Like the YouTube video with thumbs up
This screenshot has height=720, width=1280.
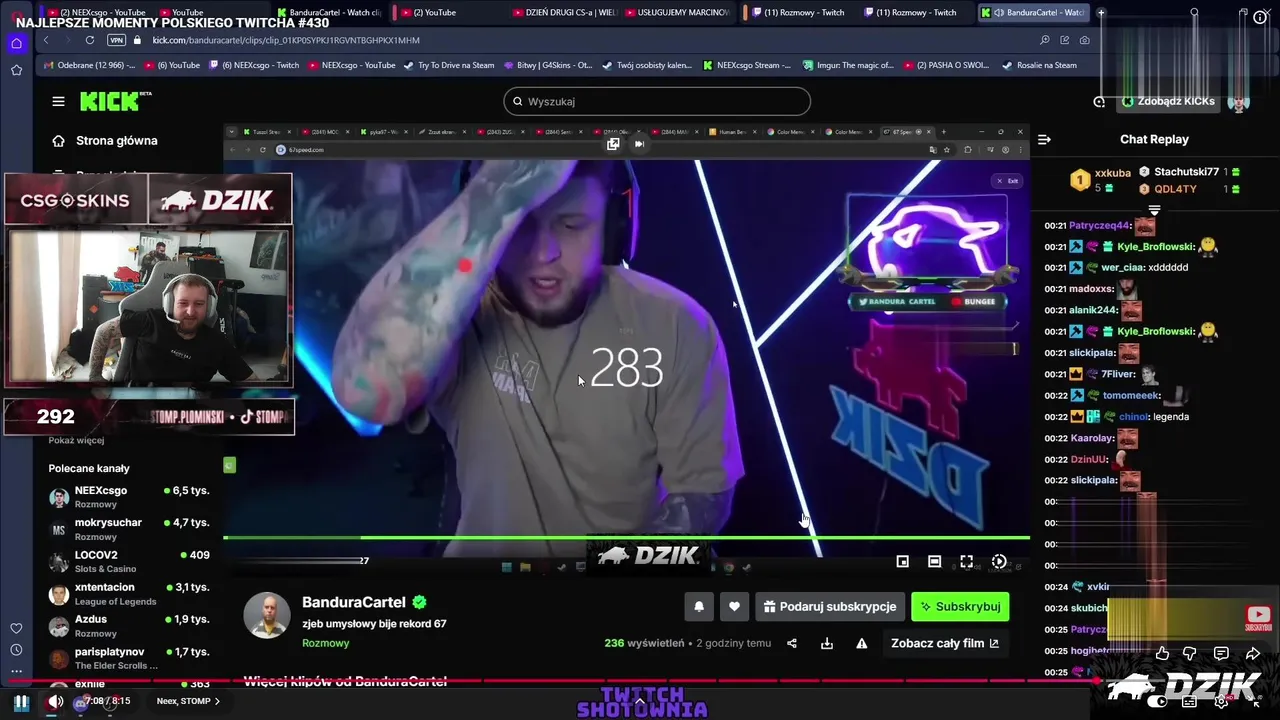coord(1162,653)
